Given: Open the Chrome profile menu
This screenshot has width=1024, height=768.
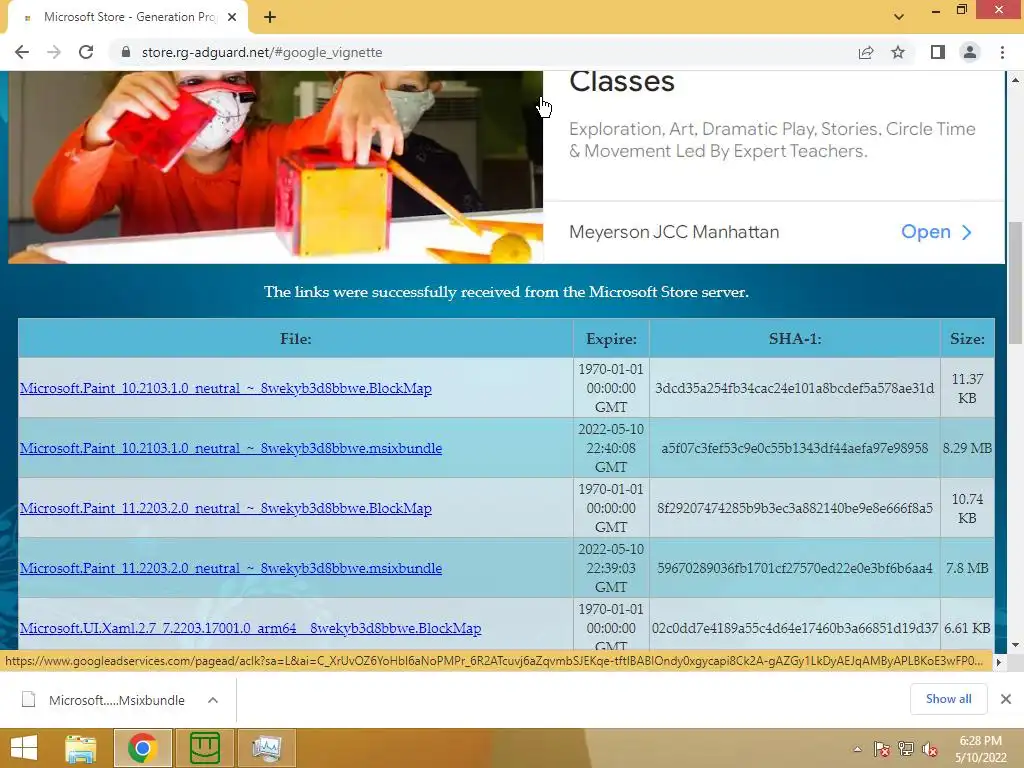Looking at the screenshot, I should point(970,52).
